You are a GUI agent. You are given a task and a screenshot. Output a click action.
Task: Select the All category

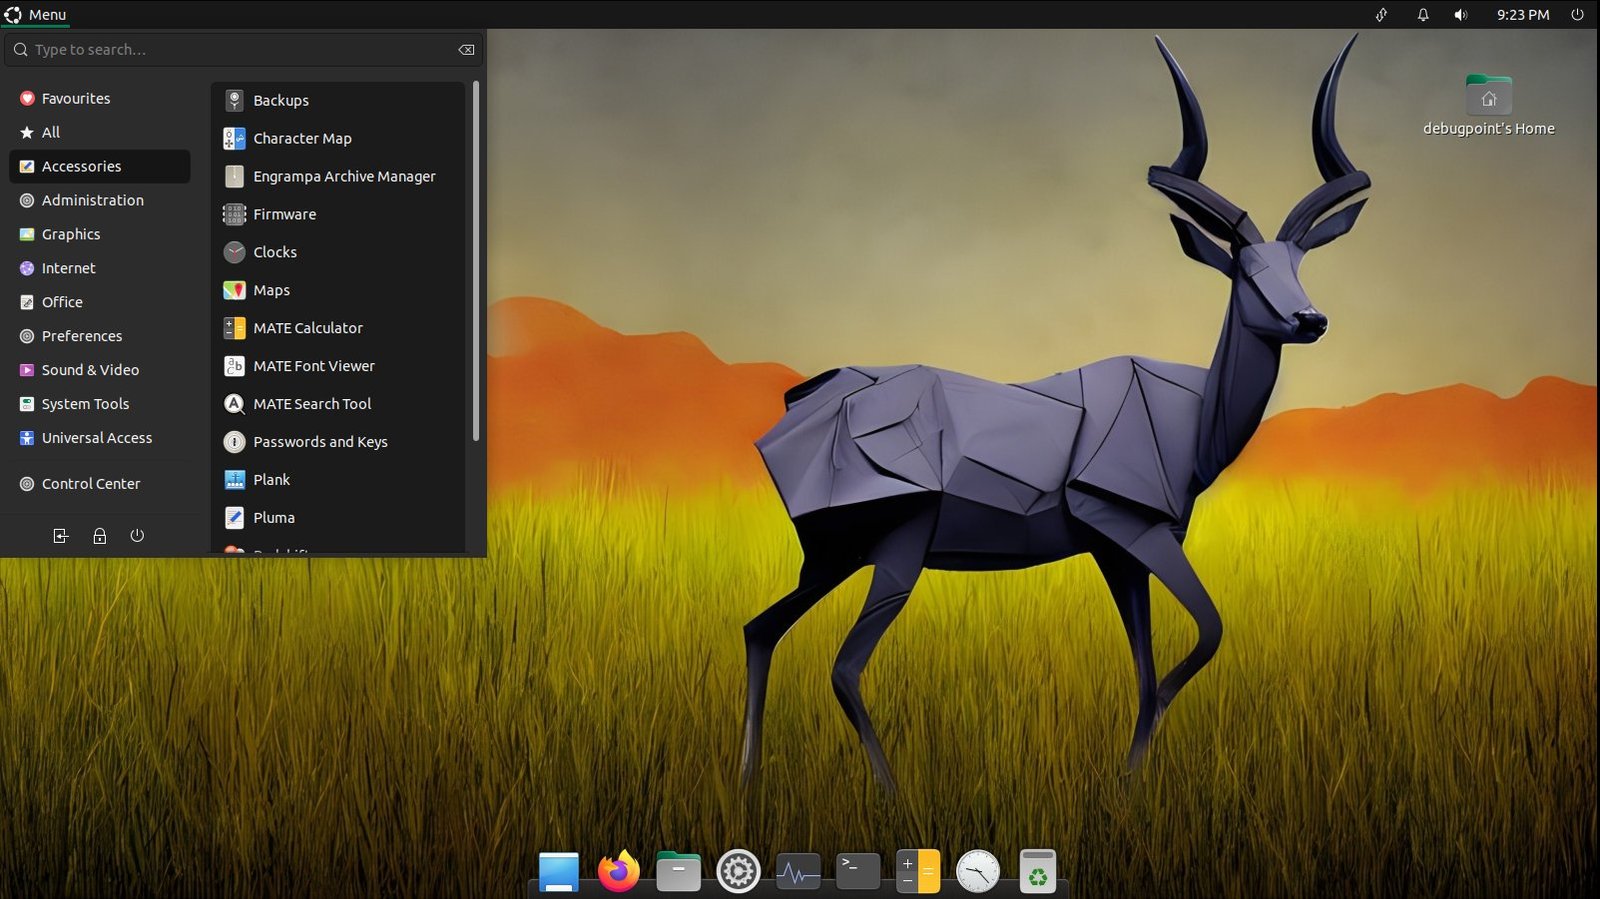pos(99,132)
